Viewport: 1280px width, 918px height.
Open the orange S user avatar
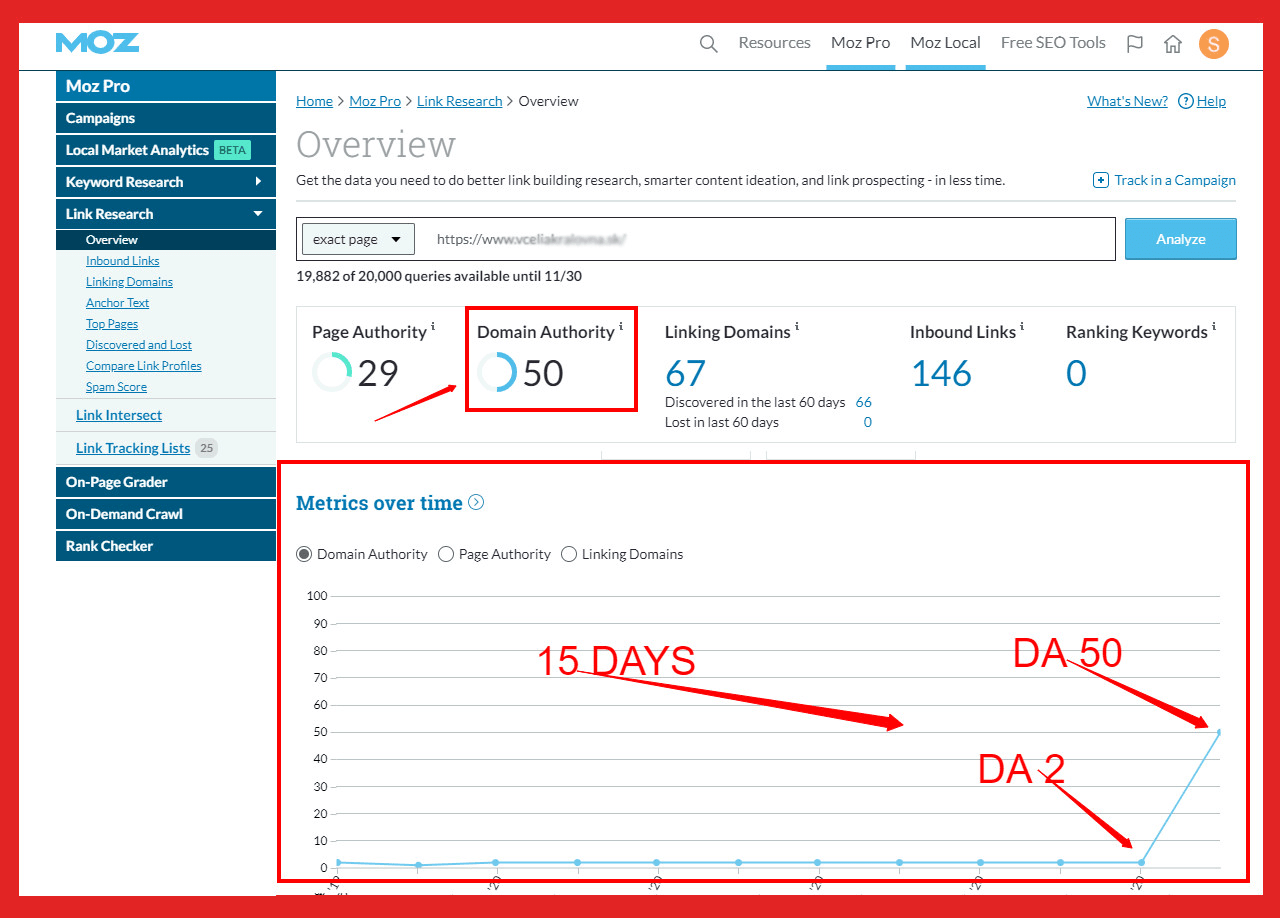click(1213, 44)
